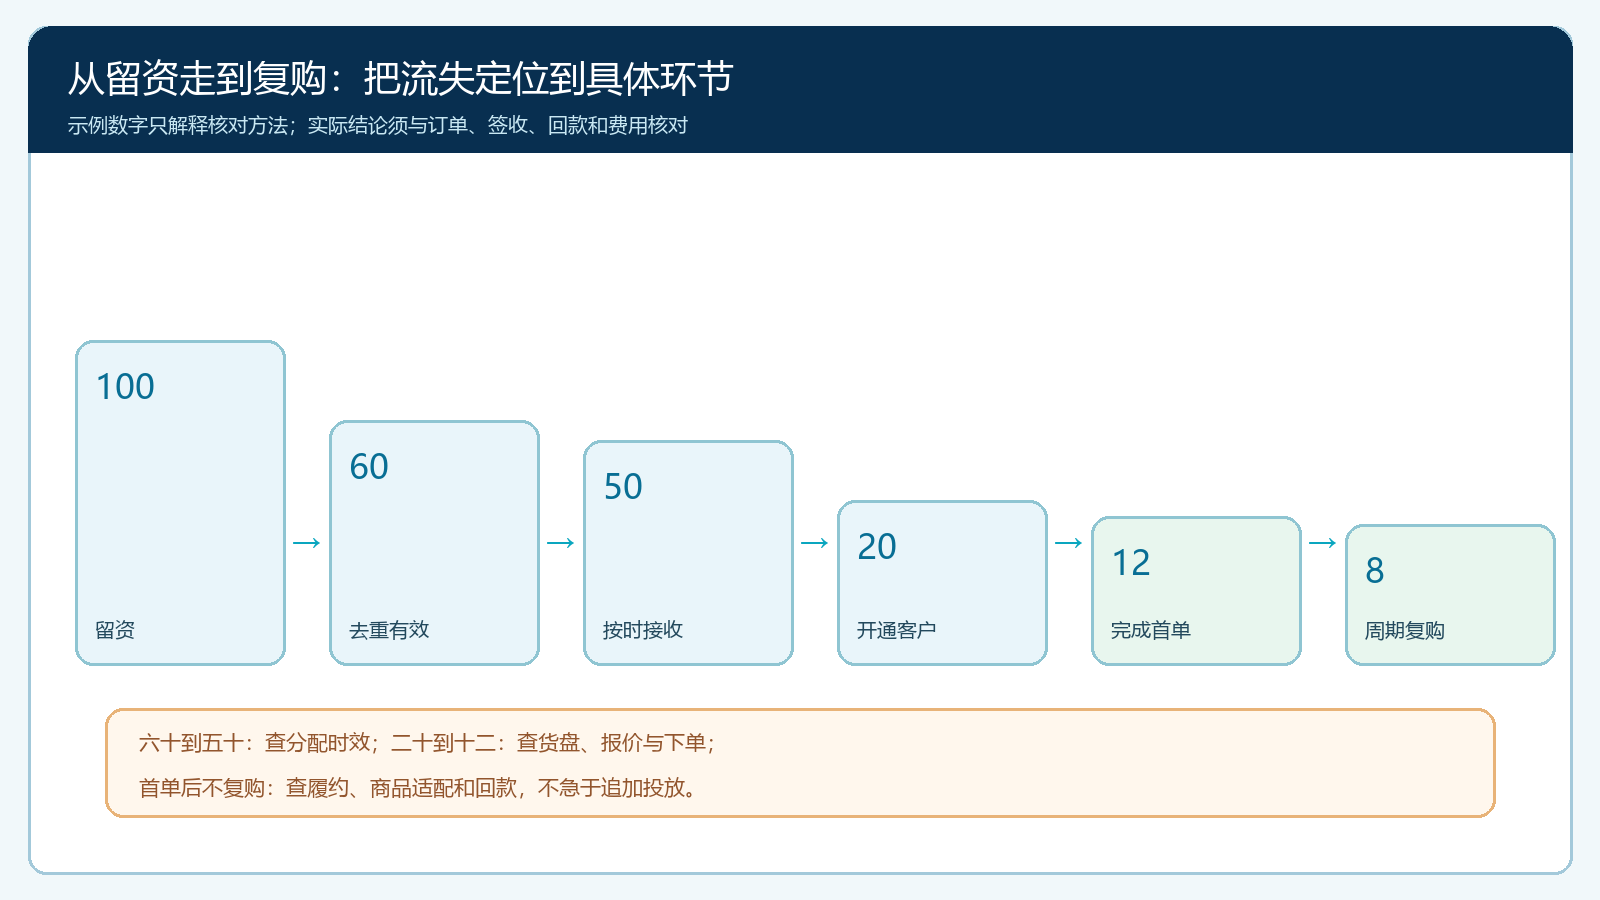The width and height of the screenshot is (1600, 900).
Task: Click the arrow between 开通客户 and 完成首单
Action: click(1069, 543)
